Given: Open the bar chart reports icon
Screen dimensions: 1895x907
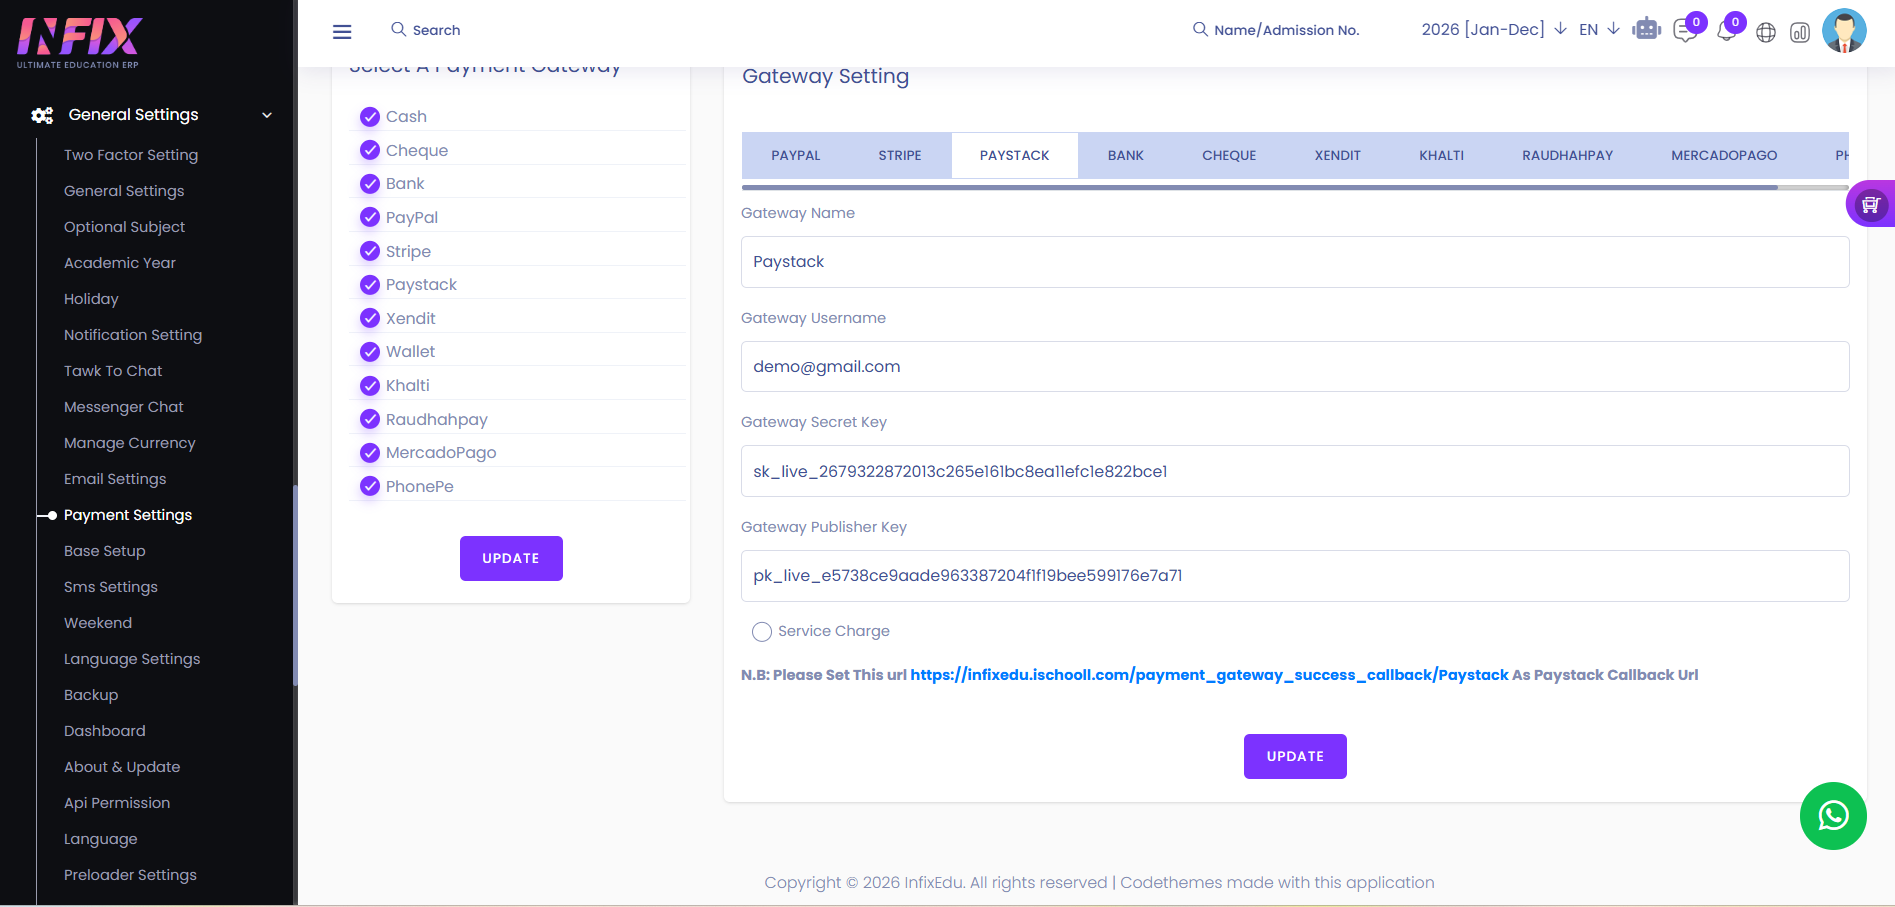Looking at the screenshot, I should coord(1800,33).
